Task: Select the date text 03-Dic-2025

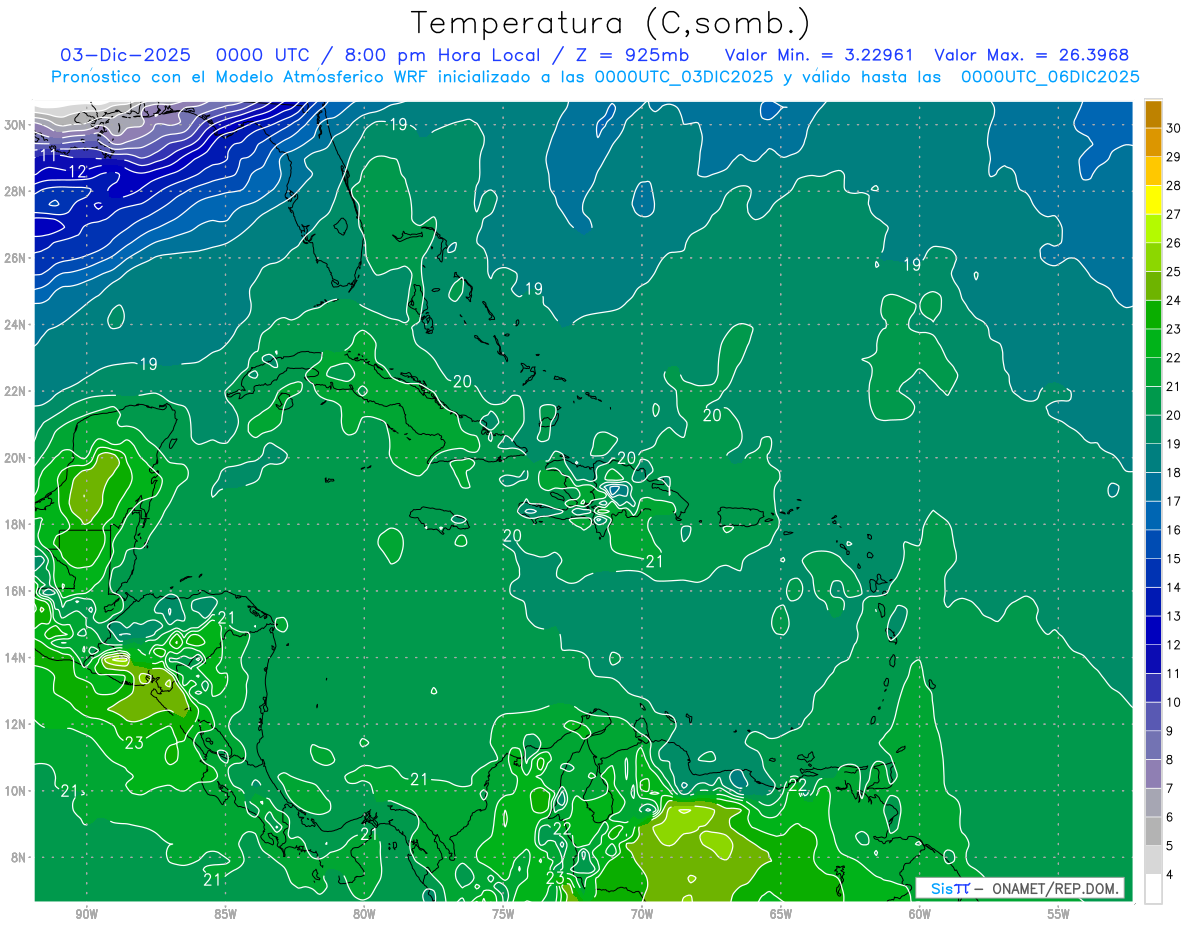Action: point(127,55)
